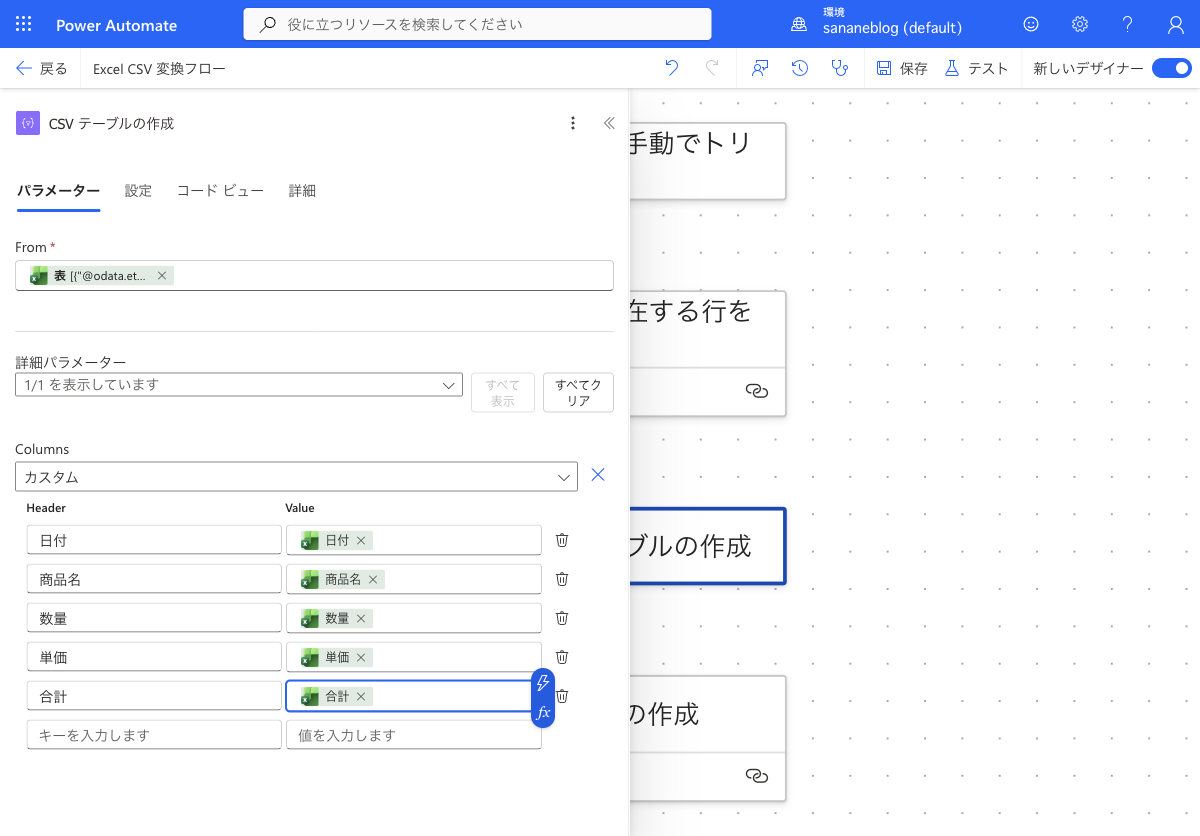This screenshot has width=1200, height=836.
Task: Delete the 単価 row with trash icon
Action: 562,657
